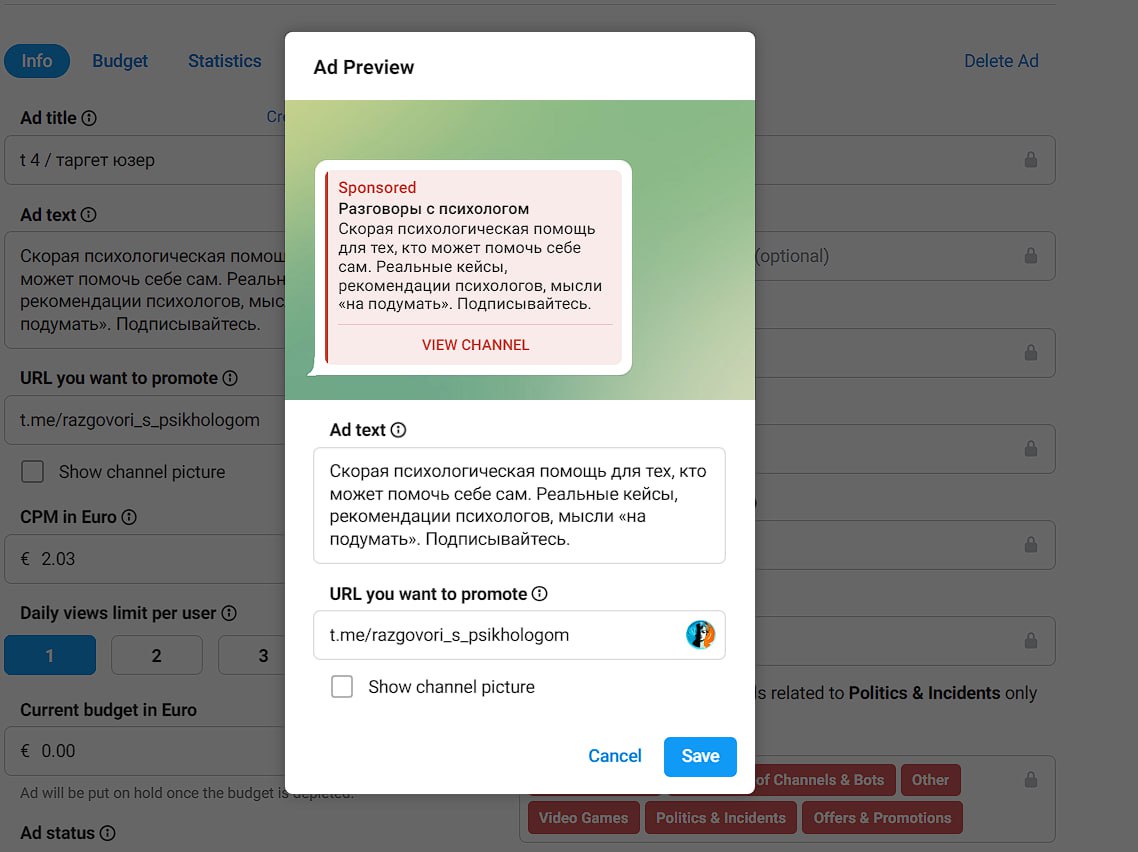The image size is (1138, 852).
Task: Click the Cancel button
Action: click(x=614, y=756)
